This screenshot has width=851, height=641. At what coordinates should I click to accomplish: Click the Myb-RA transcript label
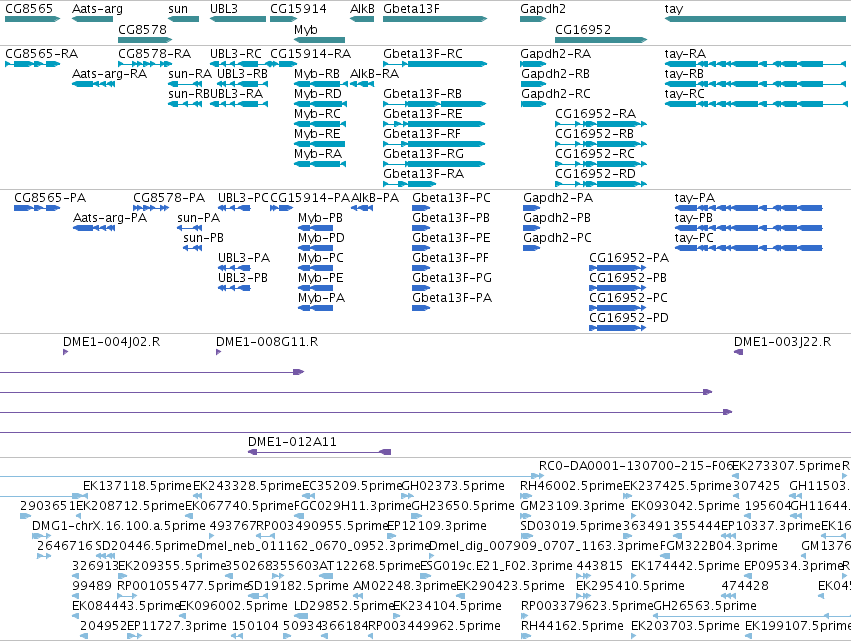tap(318, 155)
